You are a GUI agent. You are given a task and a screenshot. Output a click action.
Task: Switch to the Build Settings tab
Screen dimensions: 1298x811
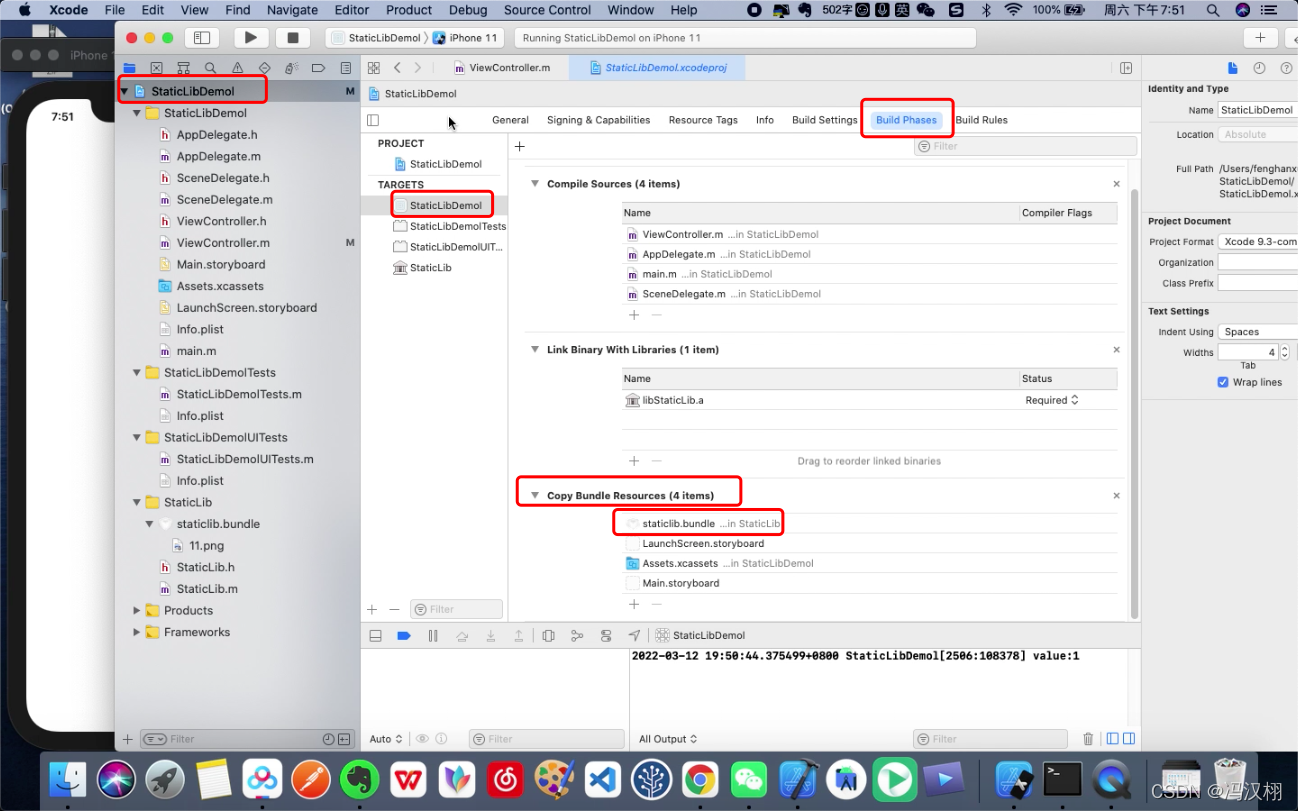tap(824, 120)
